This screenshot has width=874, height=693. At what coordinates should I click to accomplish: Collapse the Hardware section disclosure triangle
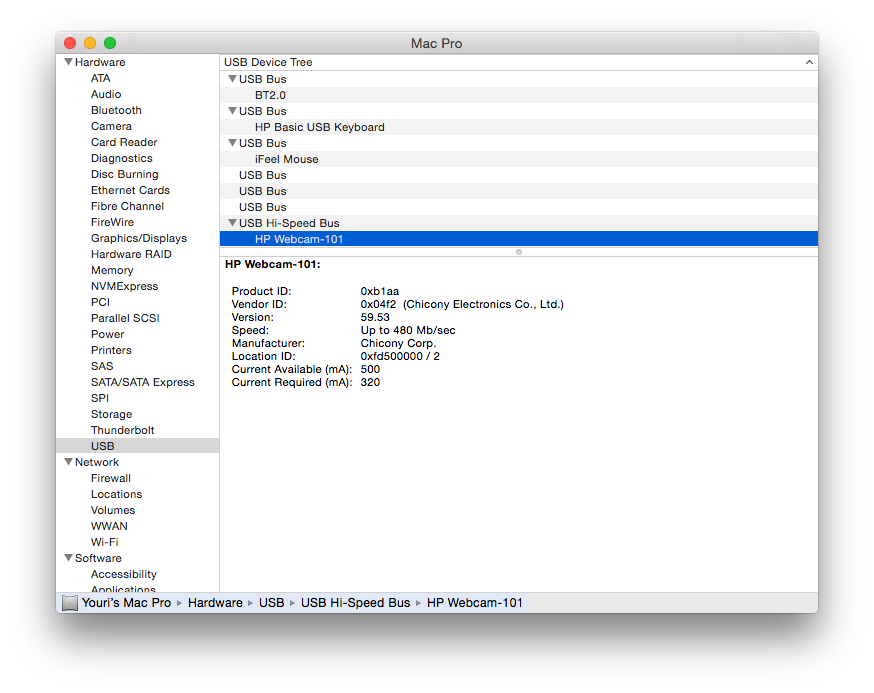[68, 62]
